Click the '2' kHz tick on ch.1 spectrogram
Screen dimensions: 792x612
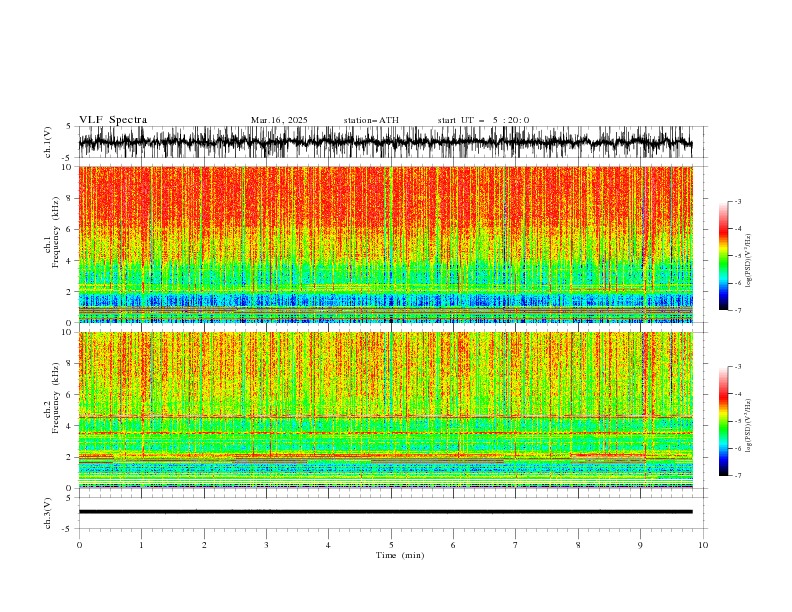(69, 292)
